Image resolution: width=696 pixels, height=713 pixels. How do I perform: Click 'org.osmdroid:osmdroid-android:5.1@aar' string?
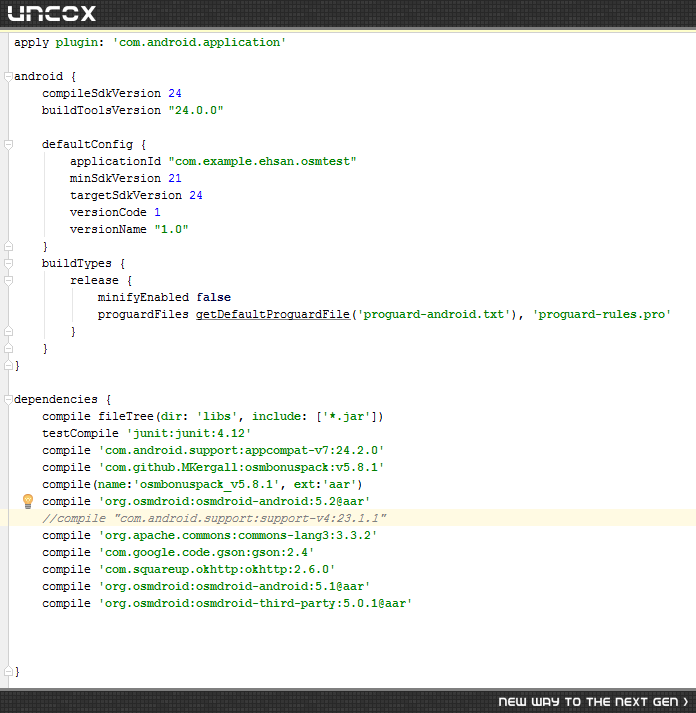(235, 587)
